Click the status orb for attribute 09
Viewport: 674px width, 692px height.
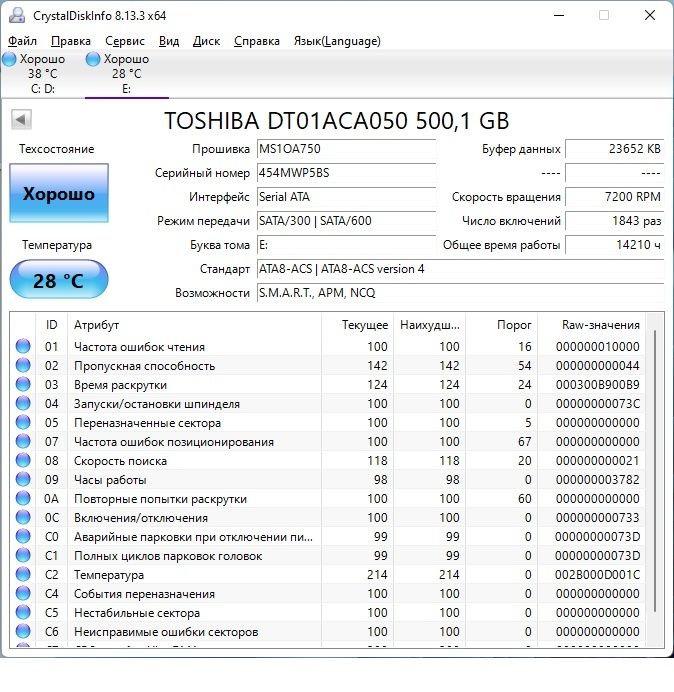(23, 479)
